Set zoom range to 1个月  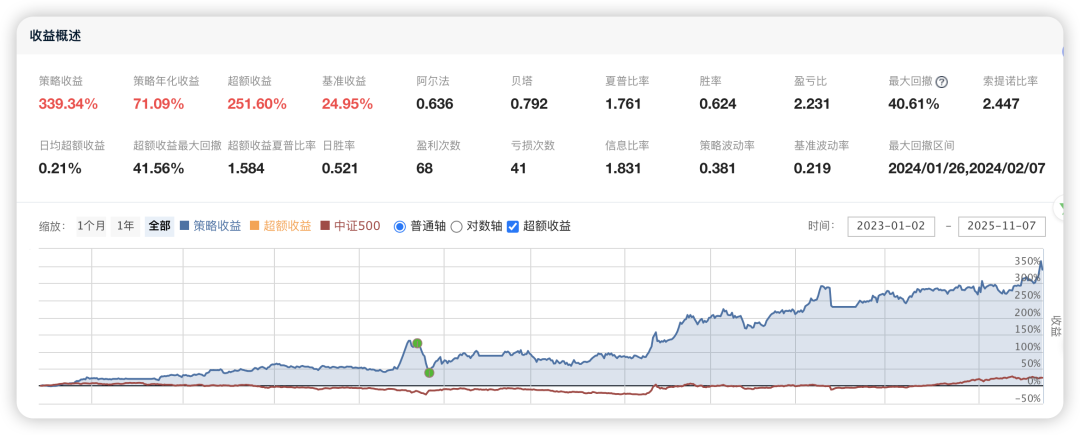[x=91, y=226]
